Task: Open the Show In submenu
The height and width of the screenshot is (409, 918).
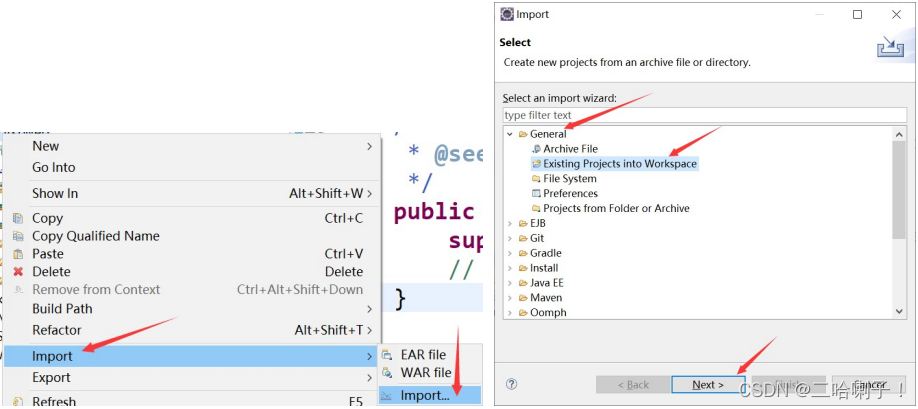Action: pyautogui.click(x=192, y=193)
